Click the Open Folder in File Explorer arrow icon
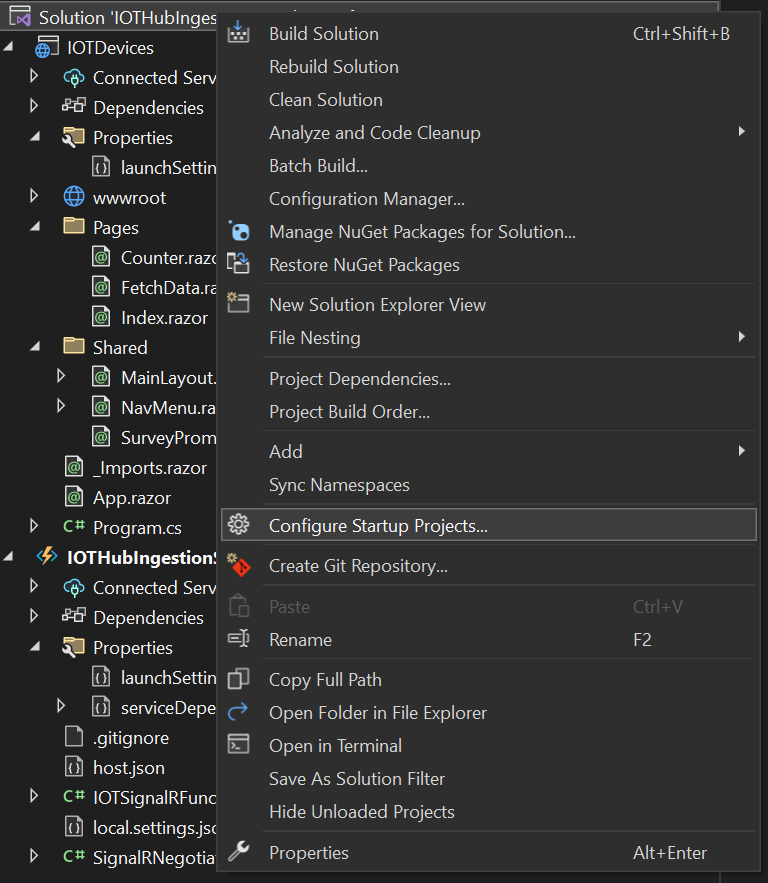Viewport: 768px width, 883px height. point(238,711)
